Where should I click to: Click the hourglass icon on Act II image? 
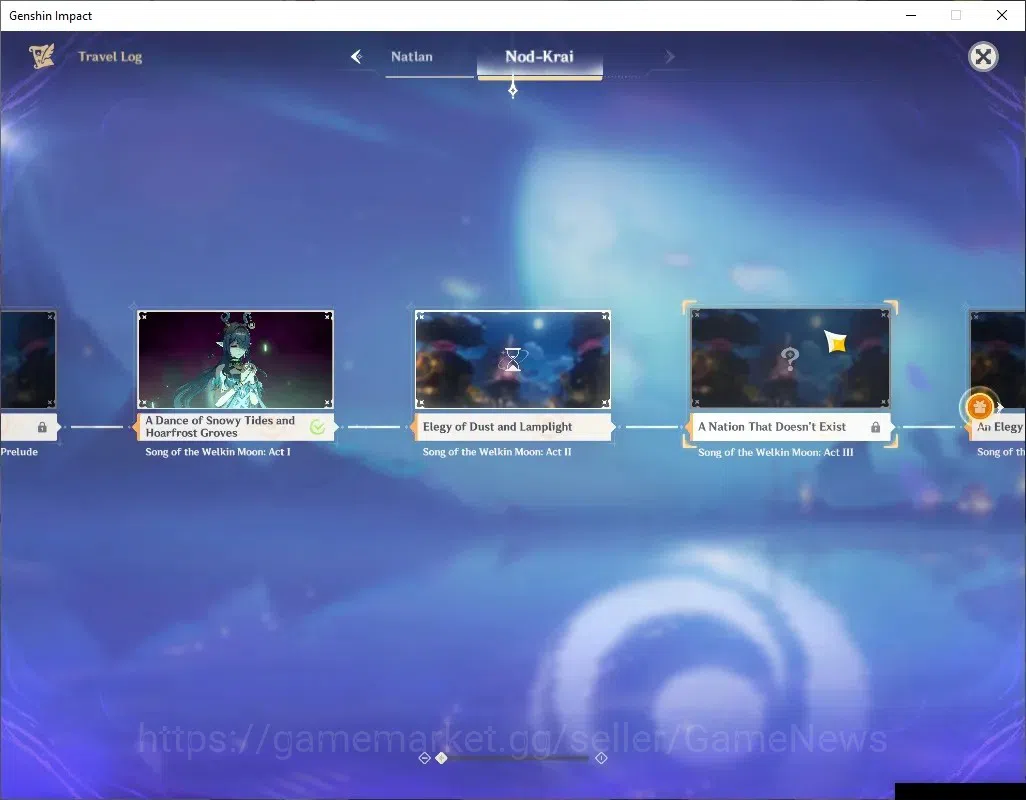click(512, 359)
